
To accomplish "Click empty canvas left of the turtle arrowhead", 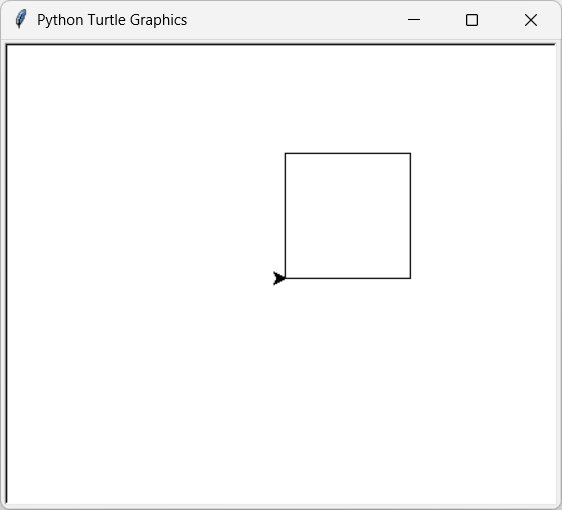I will [143, 278].
